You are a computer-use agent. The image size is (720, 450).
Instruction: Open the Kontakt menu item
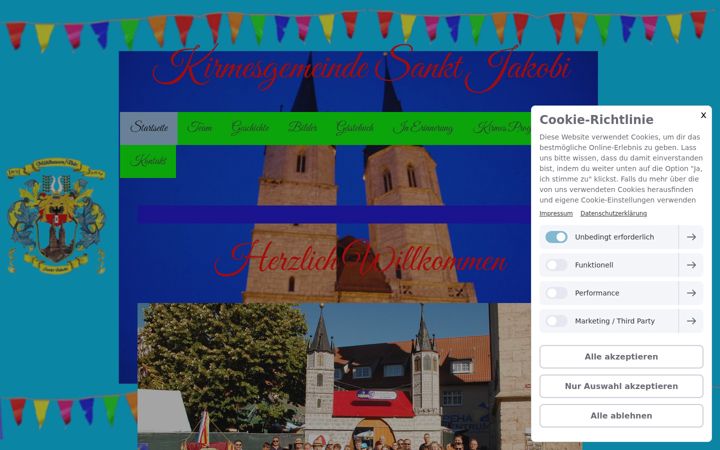pos(148,161)
